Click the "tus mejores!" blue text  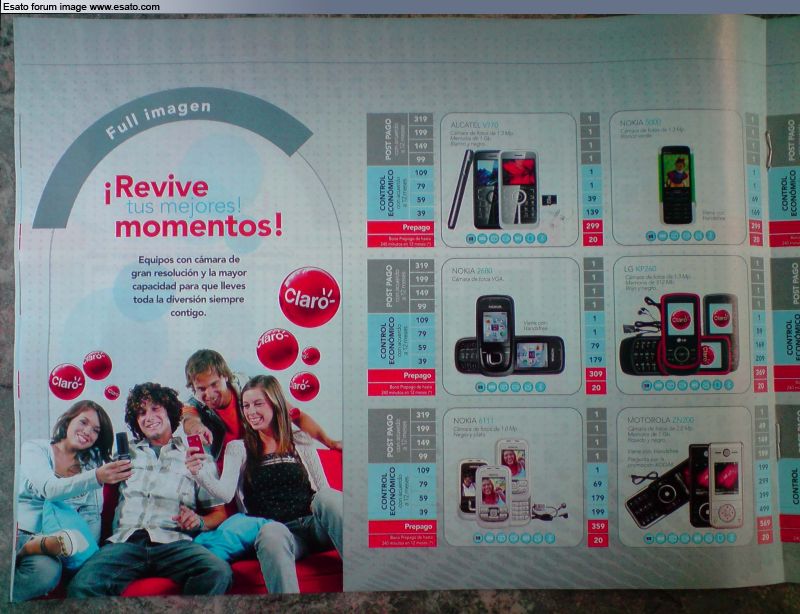(x=184, y=207)
